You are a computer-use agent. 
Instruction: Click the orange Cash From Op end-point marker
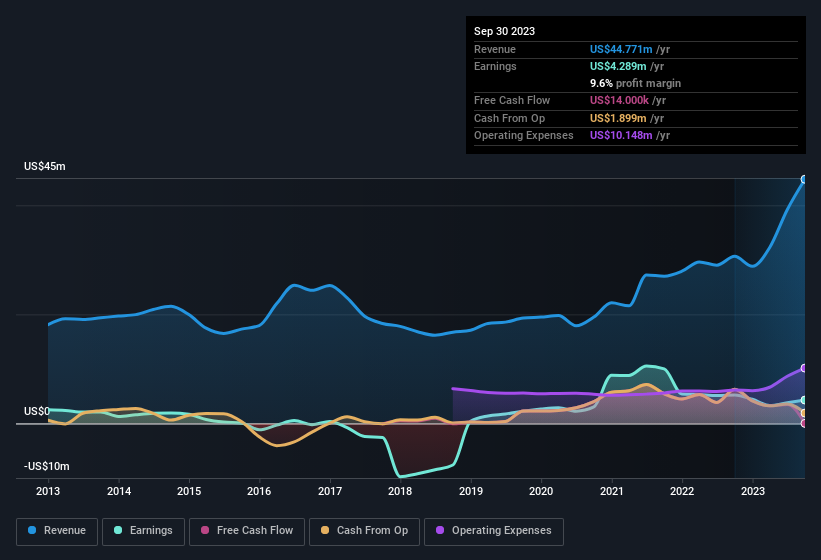click(804, 413)
